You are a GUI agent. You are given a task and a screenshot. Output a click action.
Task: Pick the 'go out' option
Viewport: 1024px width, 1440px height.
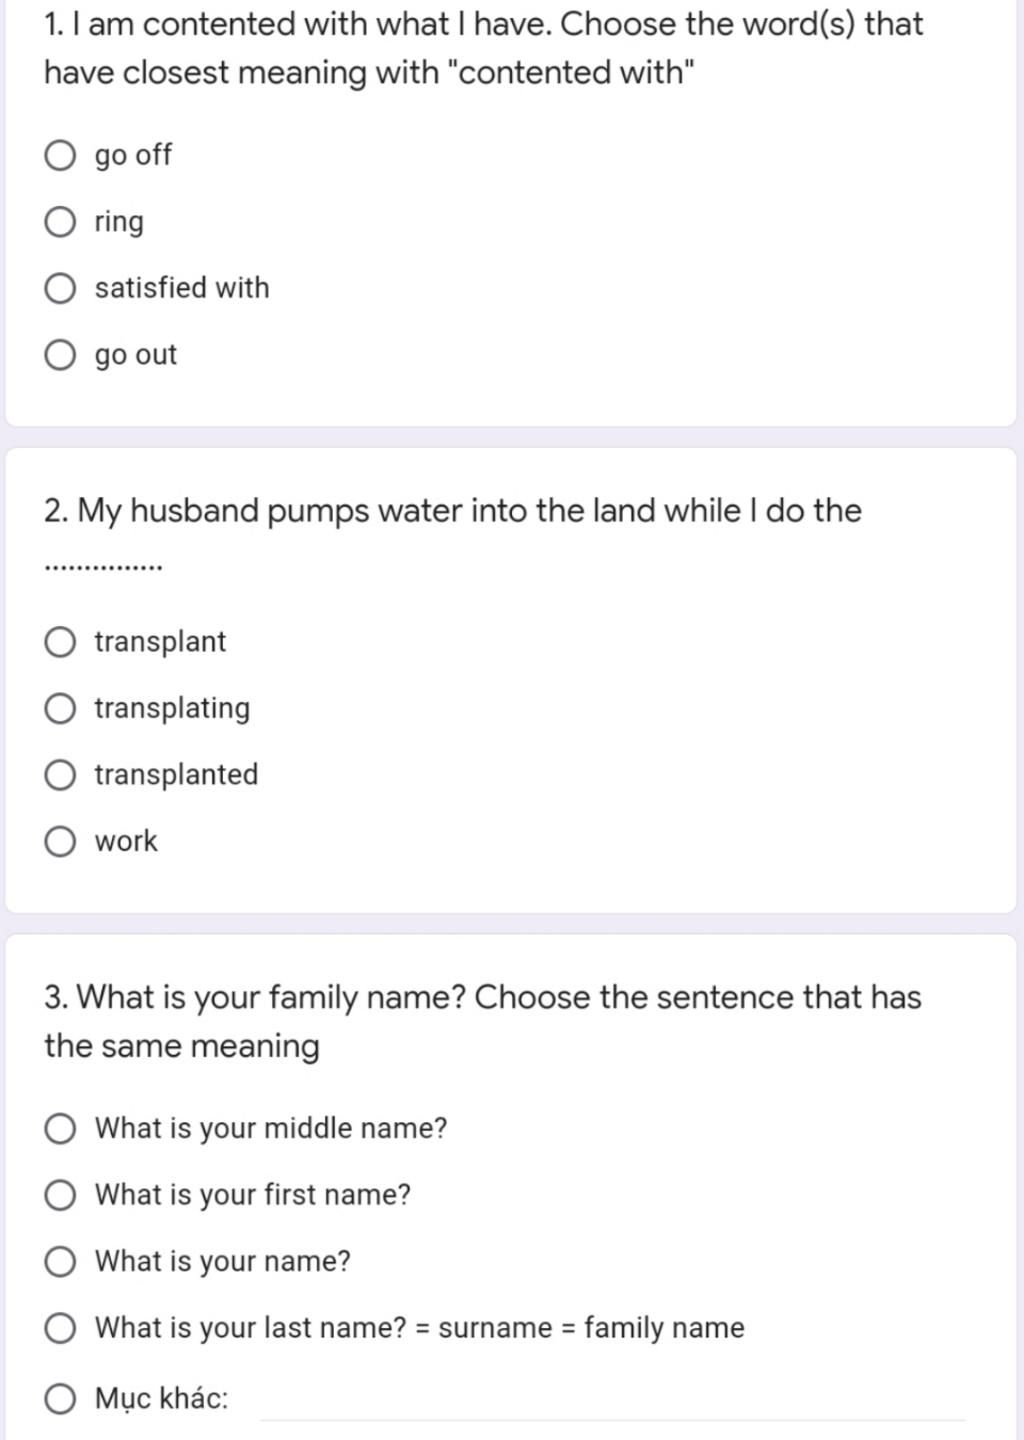pos(60,355)
